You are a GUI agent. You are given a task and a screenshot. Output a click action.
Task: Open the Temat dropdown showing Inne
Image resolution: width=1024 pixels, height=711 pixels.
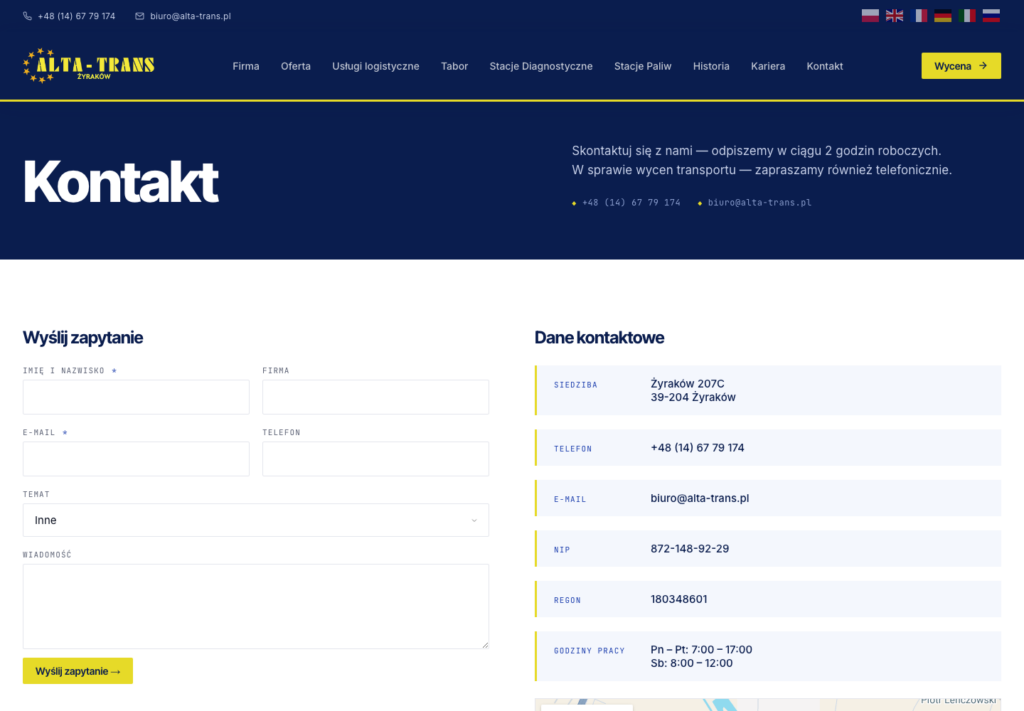click(256, 520)
